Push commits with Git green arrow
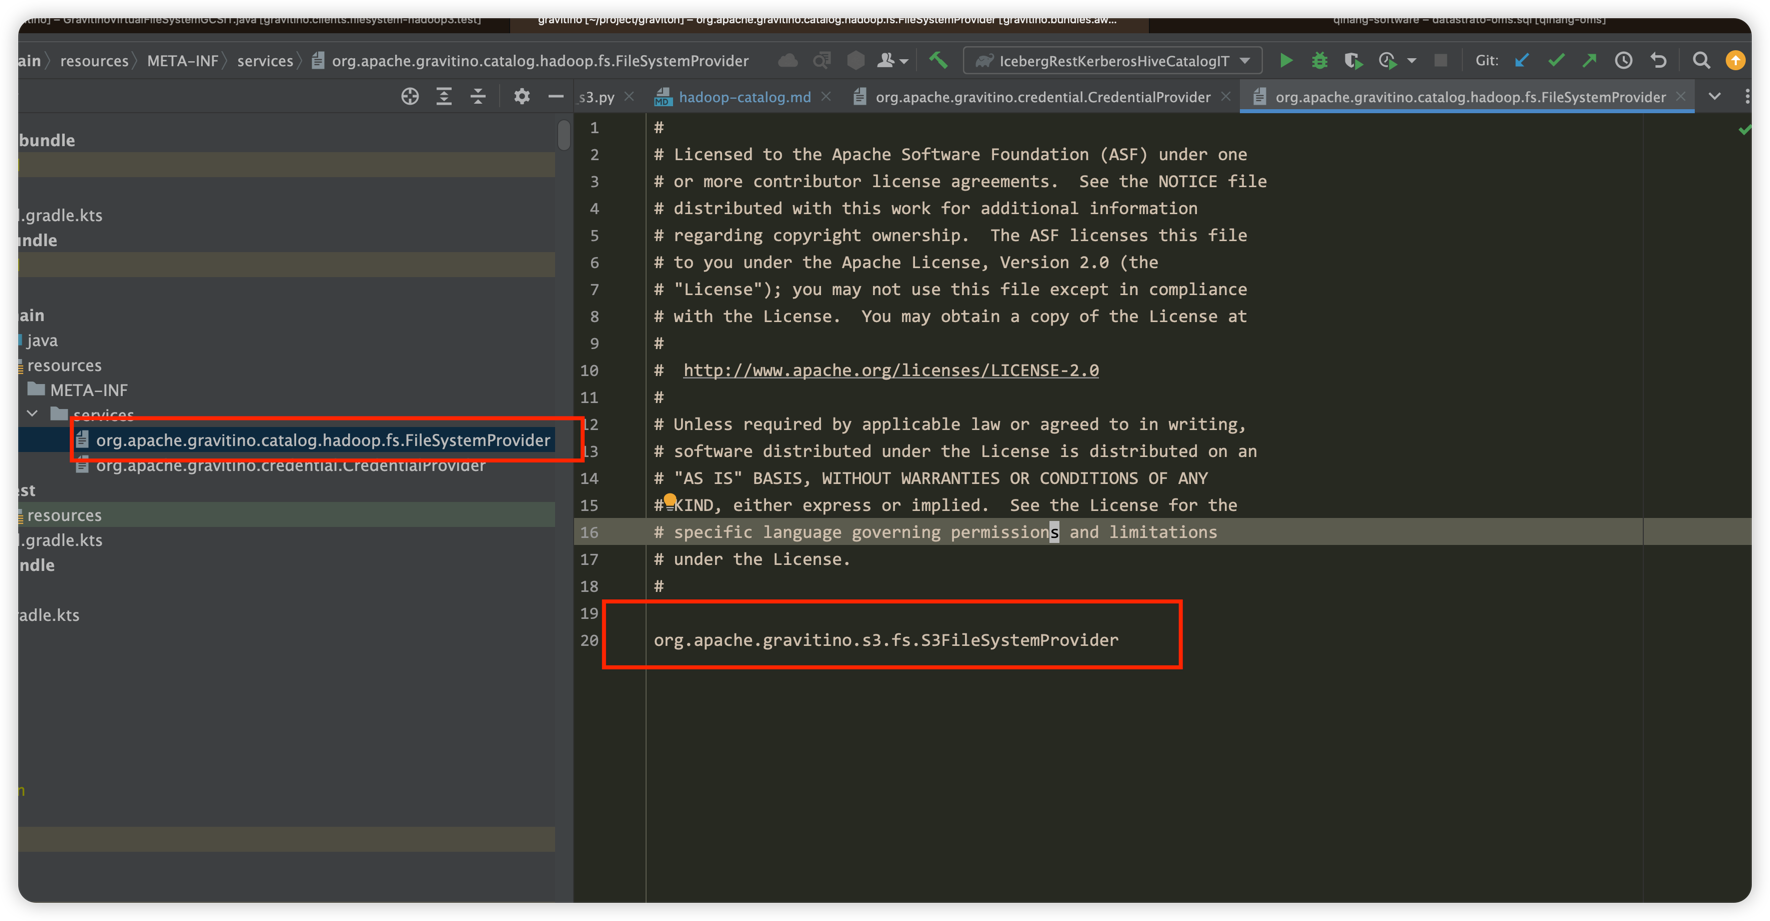The image size is (1770, 921). pos(1589,61)
